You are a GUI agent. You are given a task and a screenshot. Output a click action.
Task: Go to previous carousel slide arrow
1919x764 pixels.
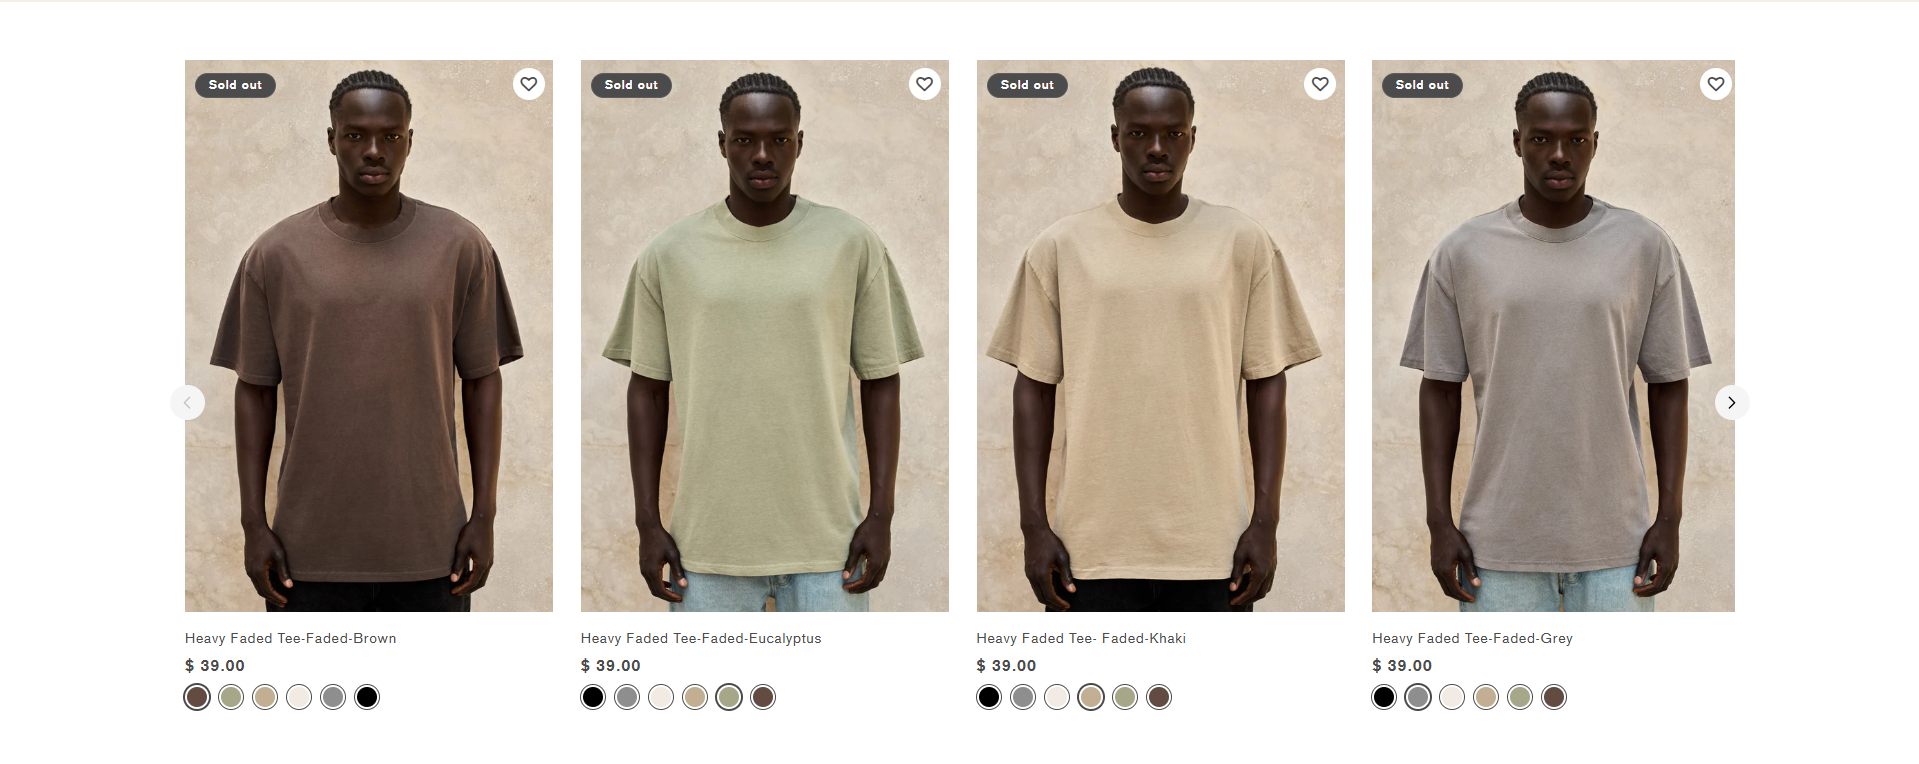click(187, 402)
